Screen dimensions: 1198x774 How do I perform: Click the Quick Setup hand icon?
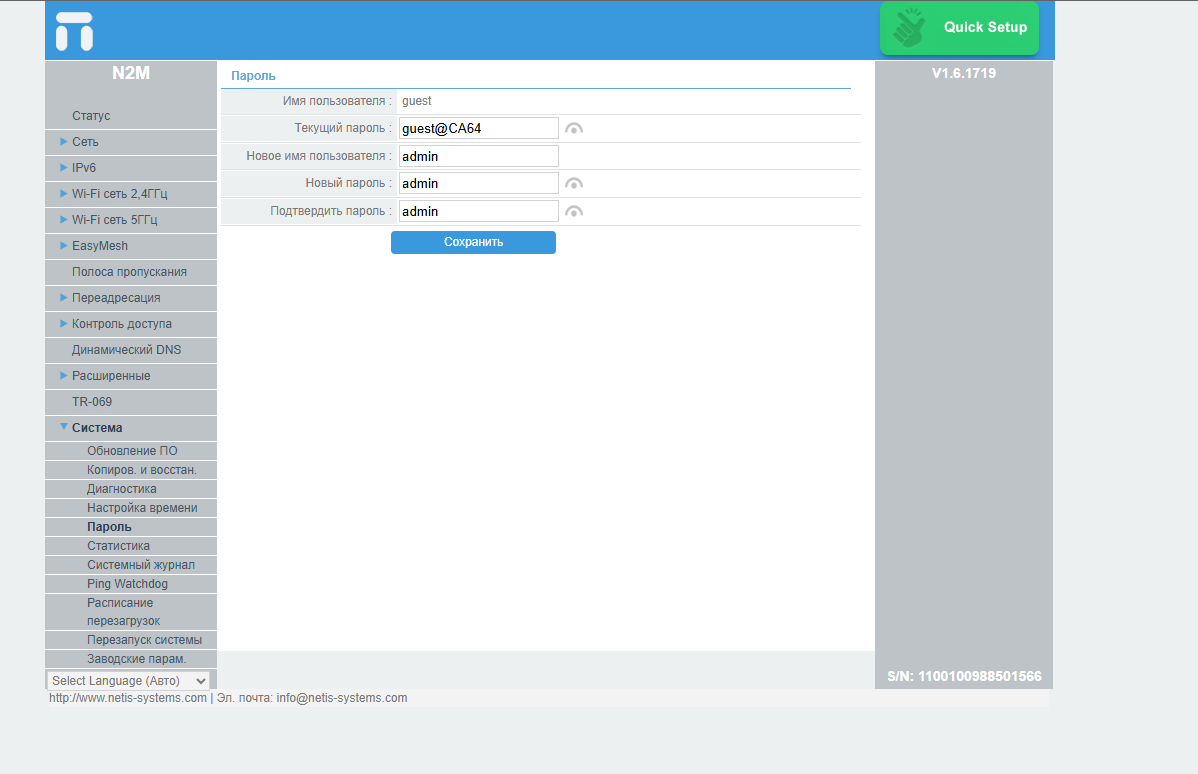909,28
